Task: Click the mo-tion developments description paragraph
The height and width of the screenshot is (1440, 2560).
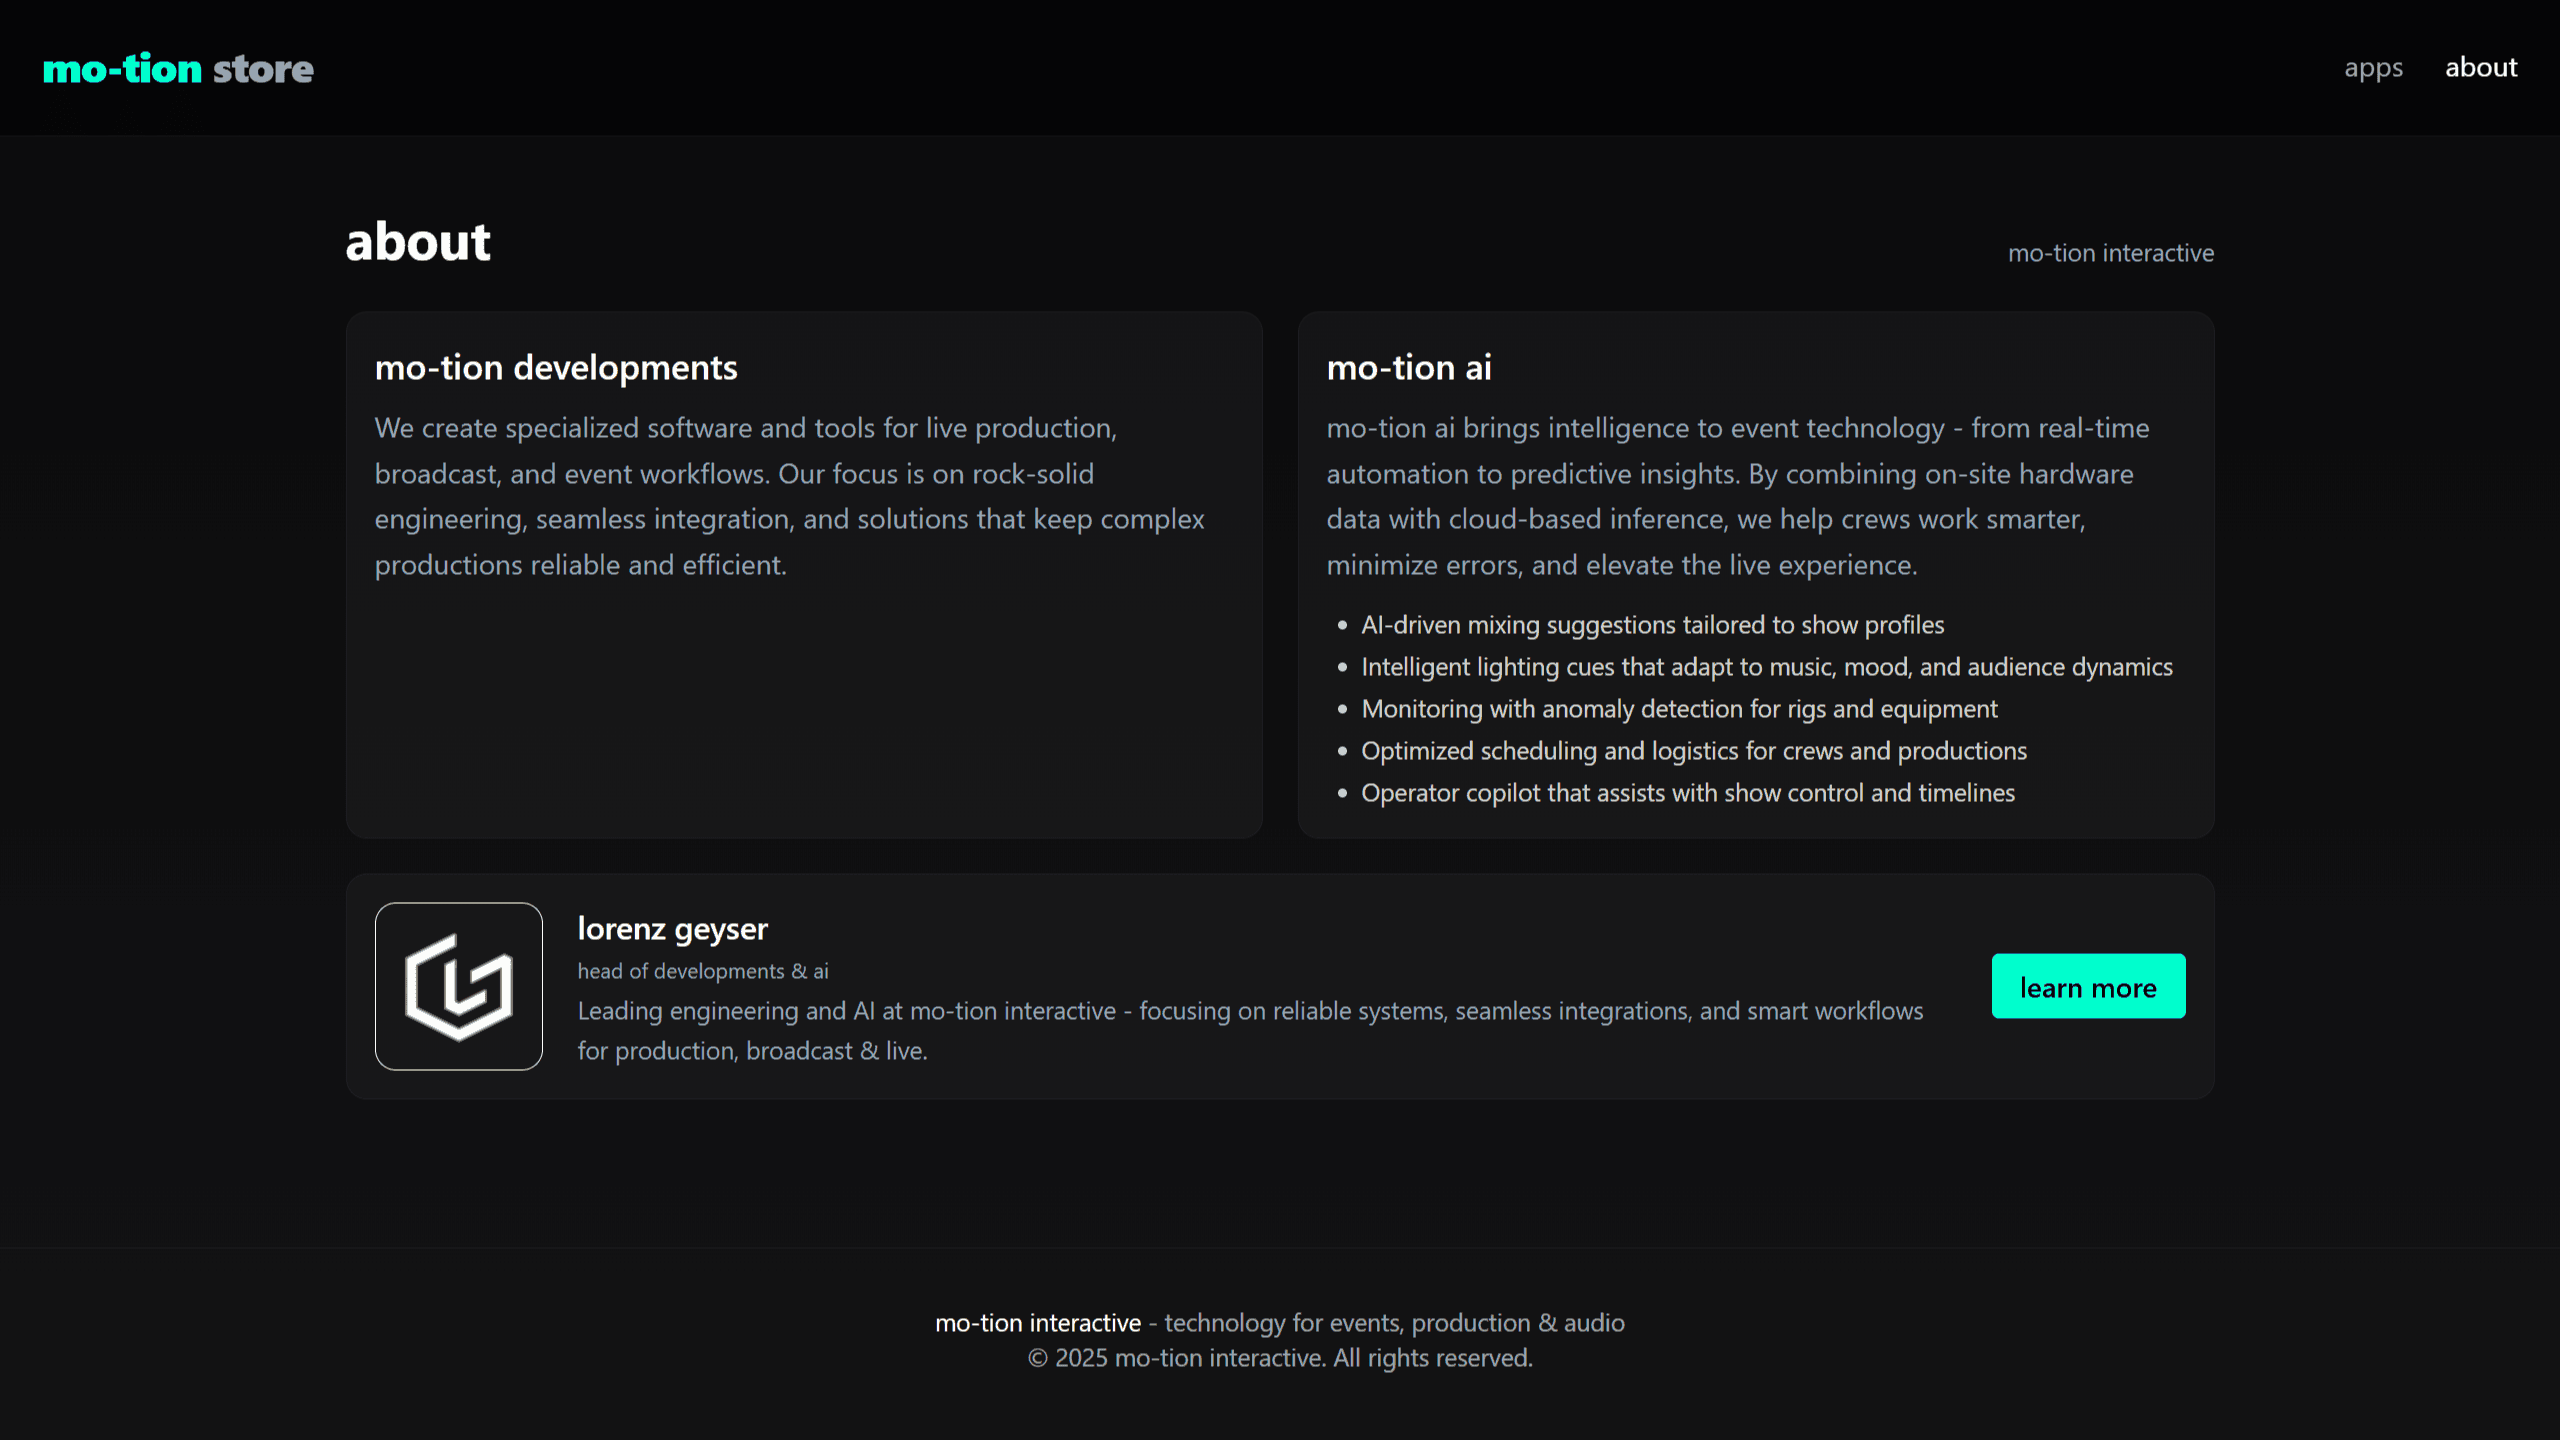Action: coord(789,496)
